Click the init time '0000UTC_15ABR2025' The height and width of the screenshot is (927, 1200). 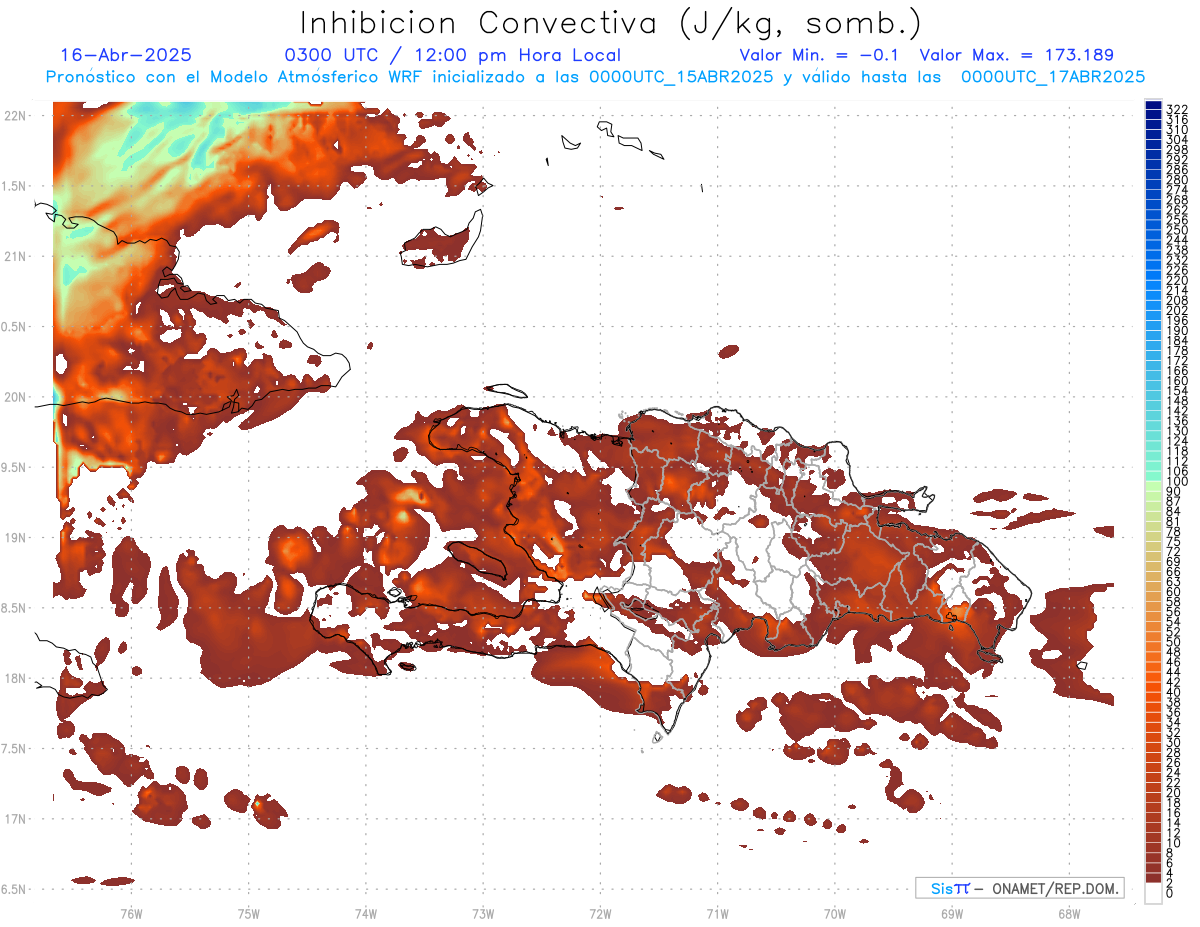pyautogui.click(x=680, y=76)
